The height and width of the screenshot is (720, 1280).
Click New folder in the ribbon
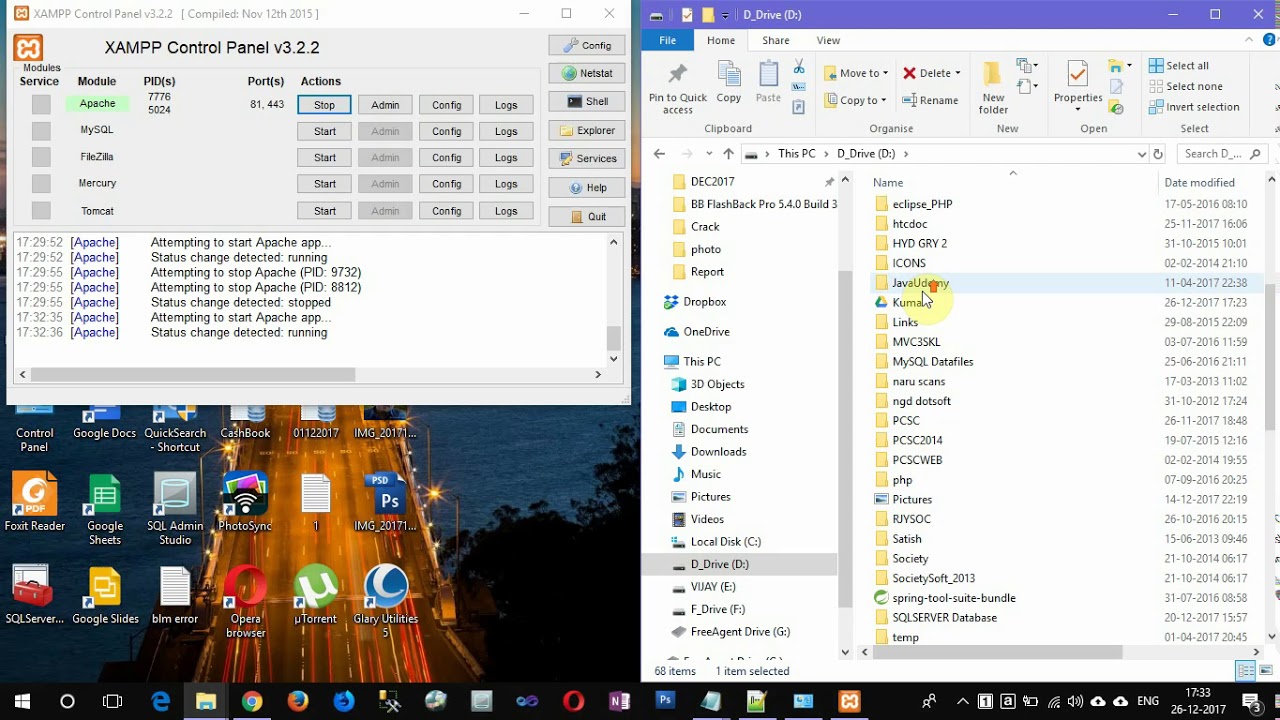993,88
